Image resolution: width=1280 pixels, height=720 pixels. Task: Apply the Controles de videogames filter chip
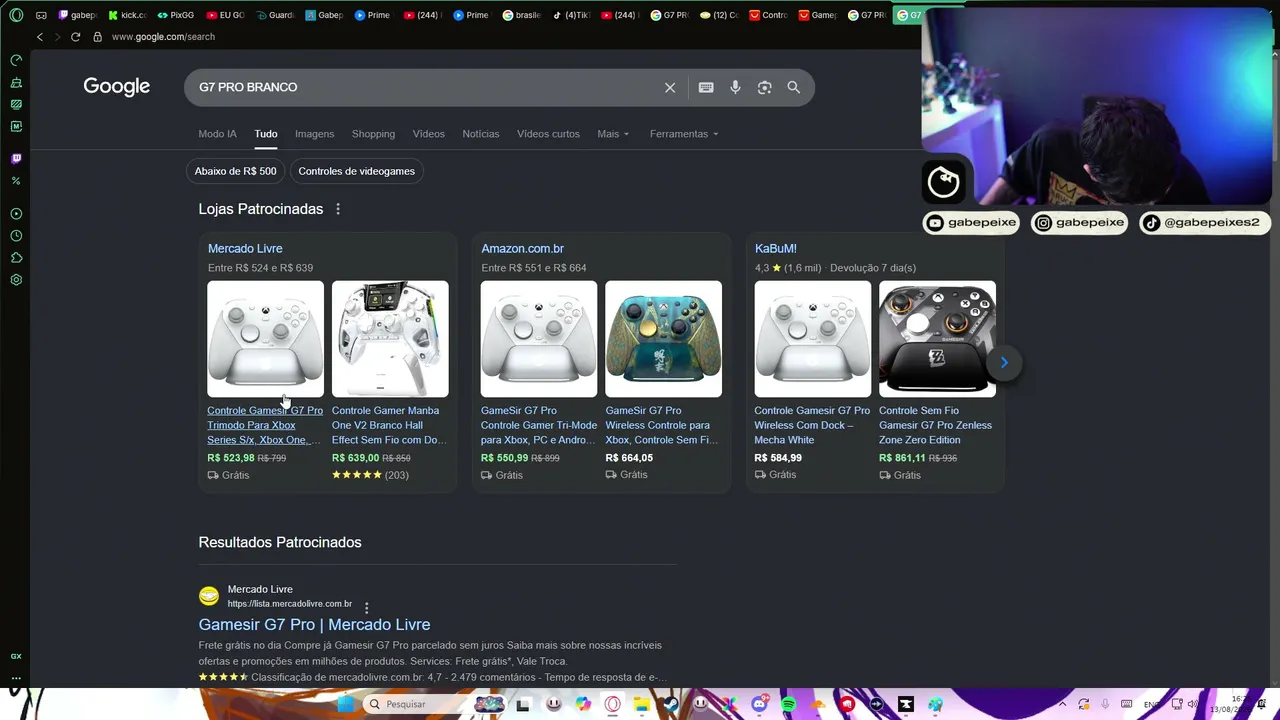[356, 171]
